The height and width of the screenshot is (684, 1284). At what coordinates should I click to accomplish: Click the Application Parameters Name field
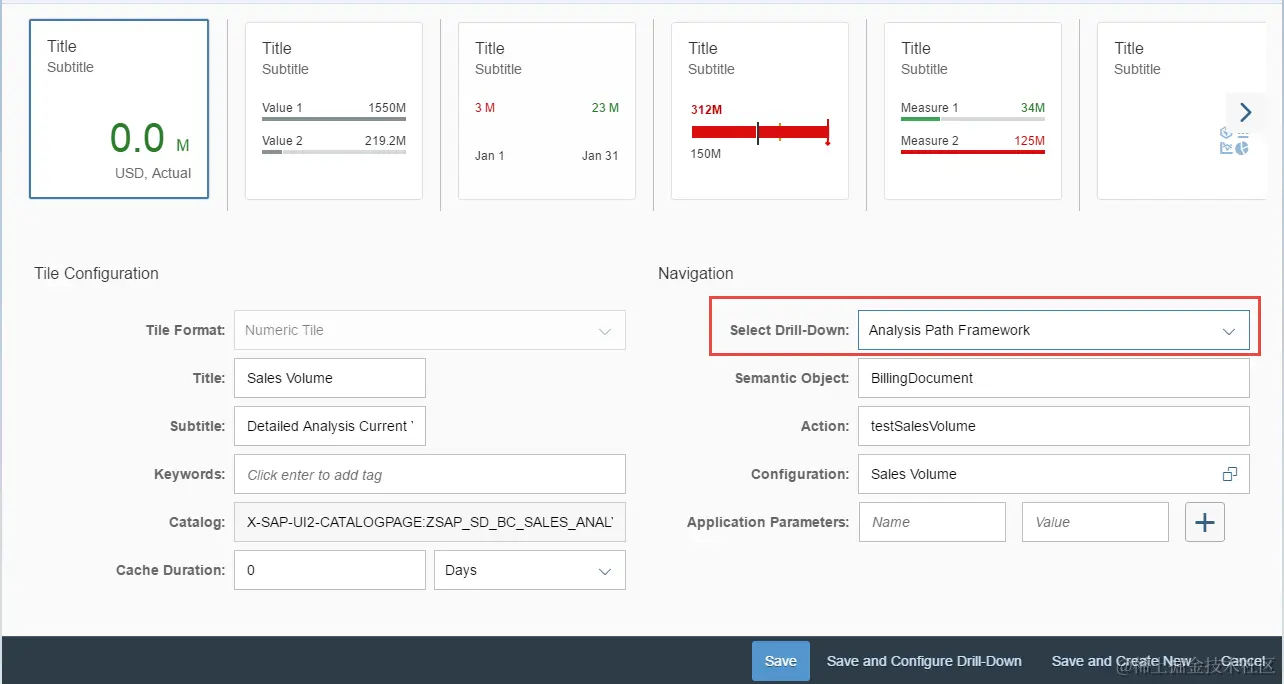tap(932, 522)
